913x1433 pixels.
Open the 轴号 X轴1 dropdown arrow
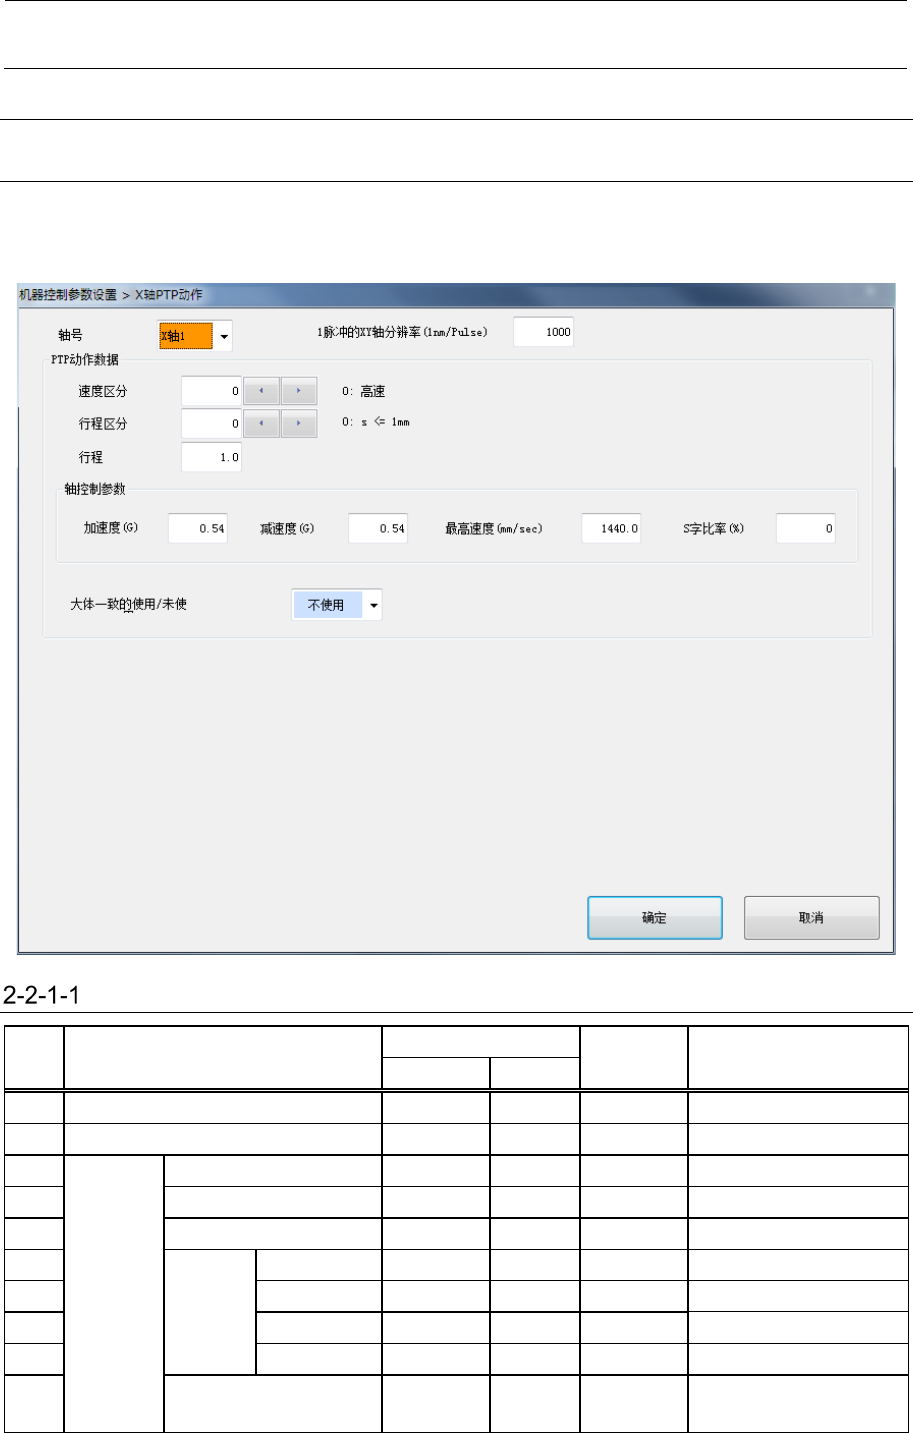tap(224, 337)
